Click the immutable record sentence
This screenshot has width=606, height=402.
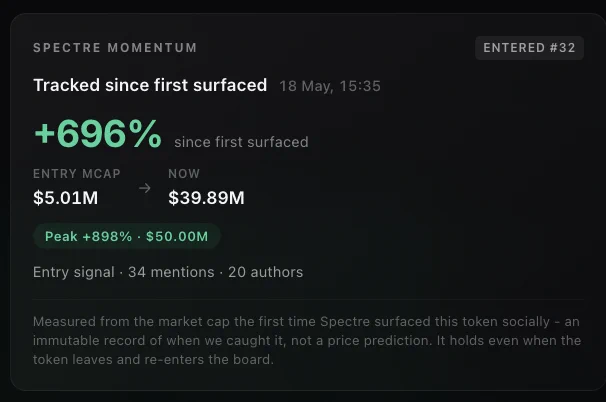click(x=233, y=341)
